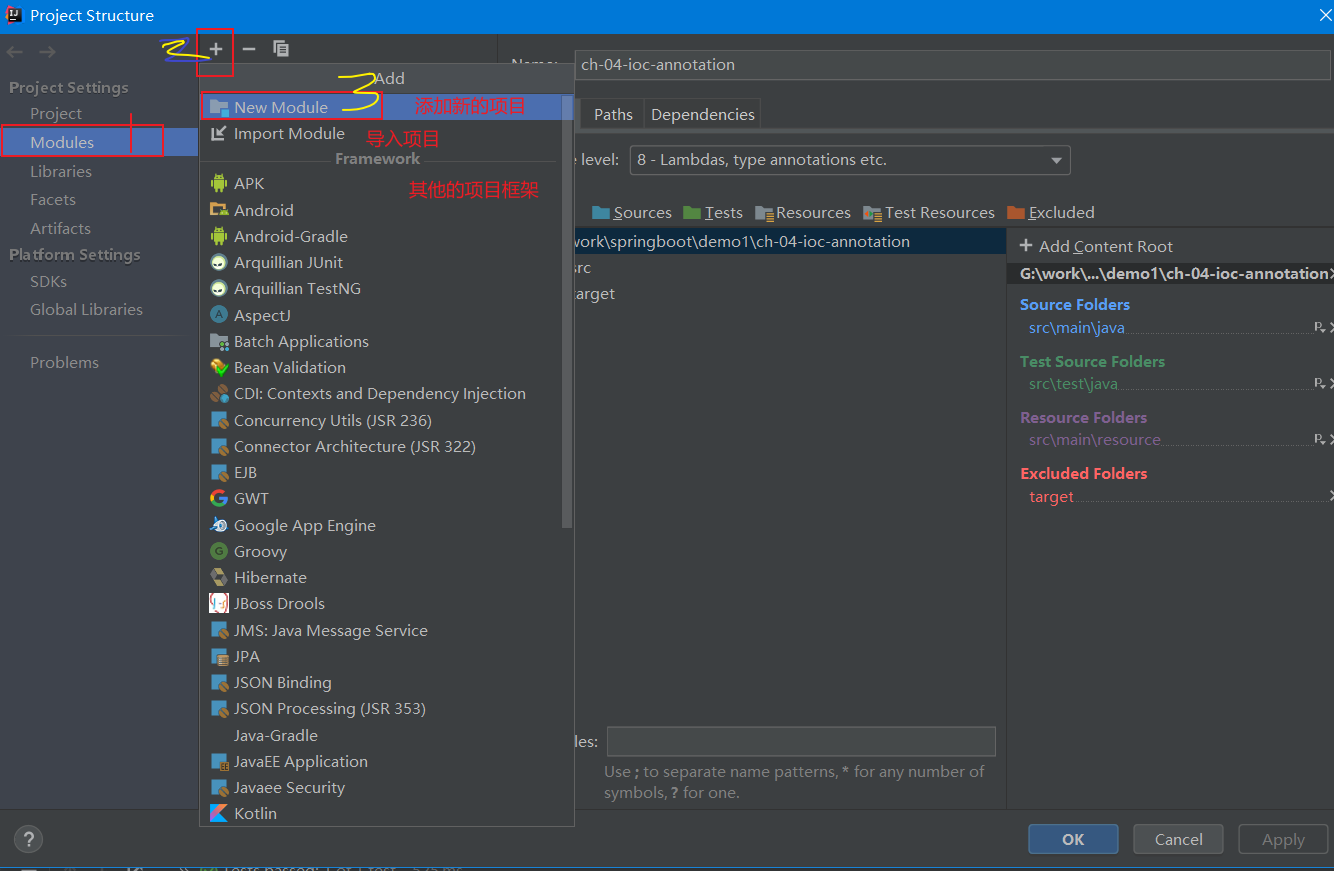Mark folder as Test Resources
Screen dimensions: 1334x871
tap(929, 212)
